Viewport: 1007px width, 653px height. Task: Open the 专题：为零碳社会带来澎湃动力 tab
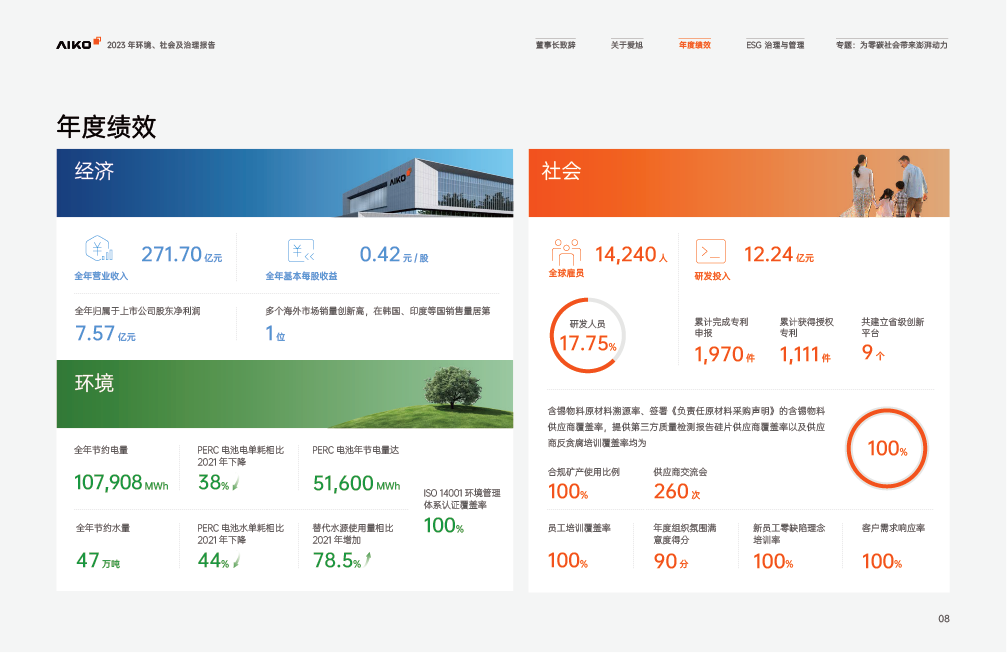891,45
